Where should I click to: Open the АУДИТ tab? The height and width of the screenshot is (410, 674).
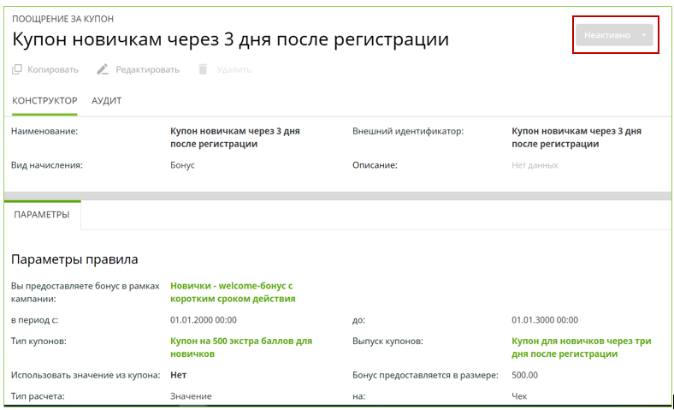(106, 101)
